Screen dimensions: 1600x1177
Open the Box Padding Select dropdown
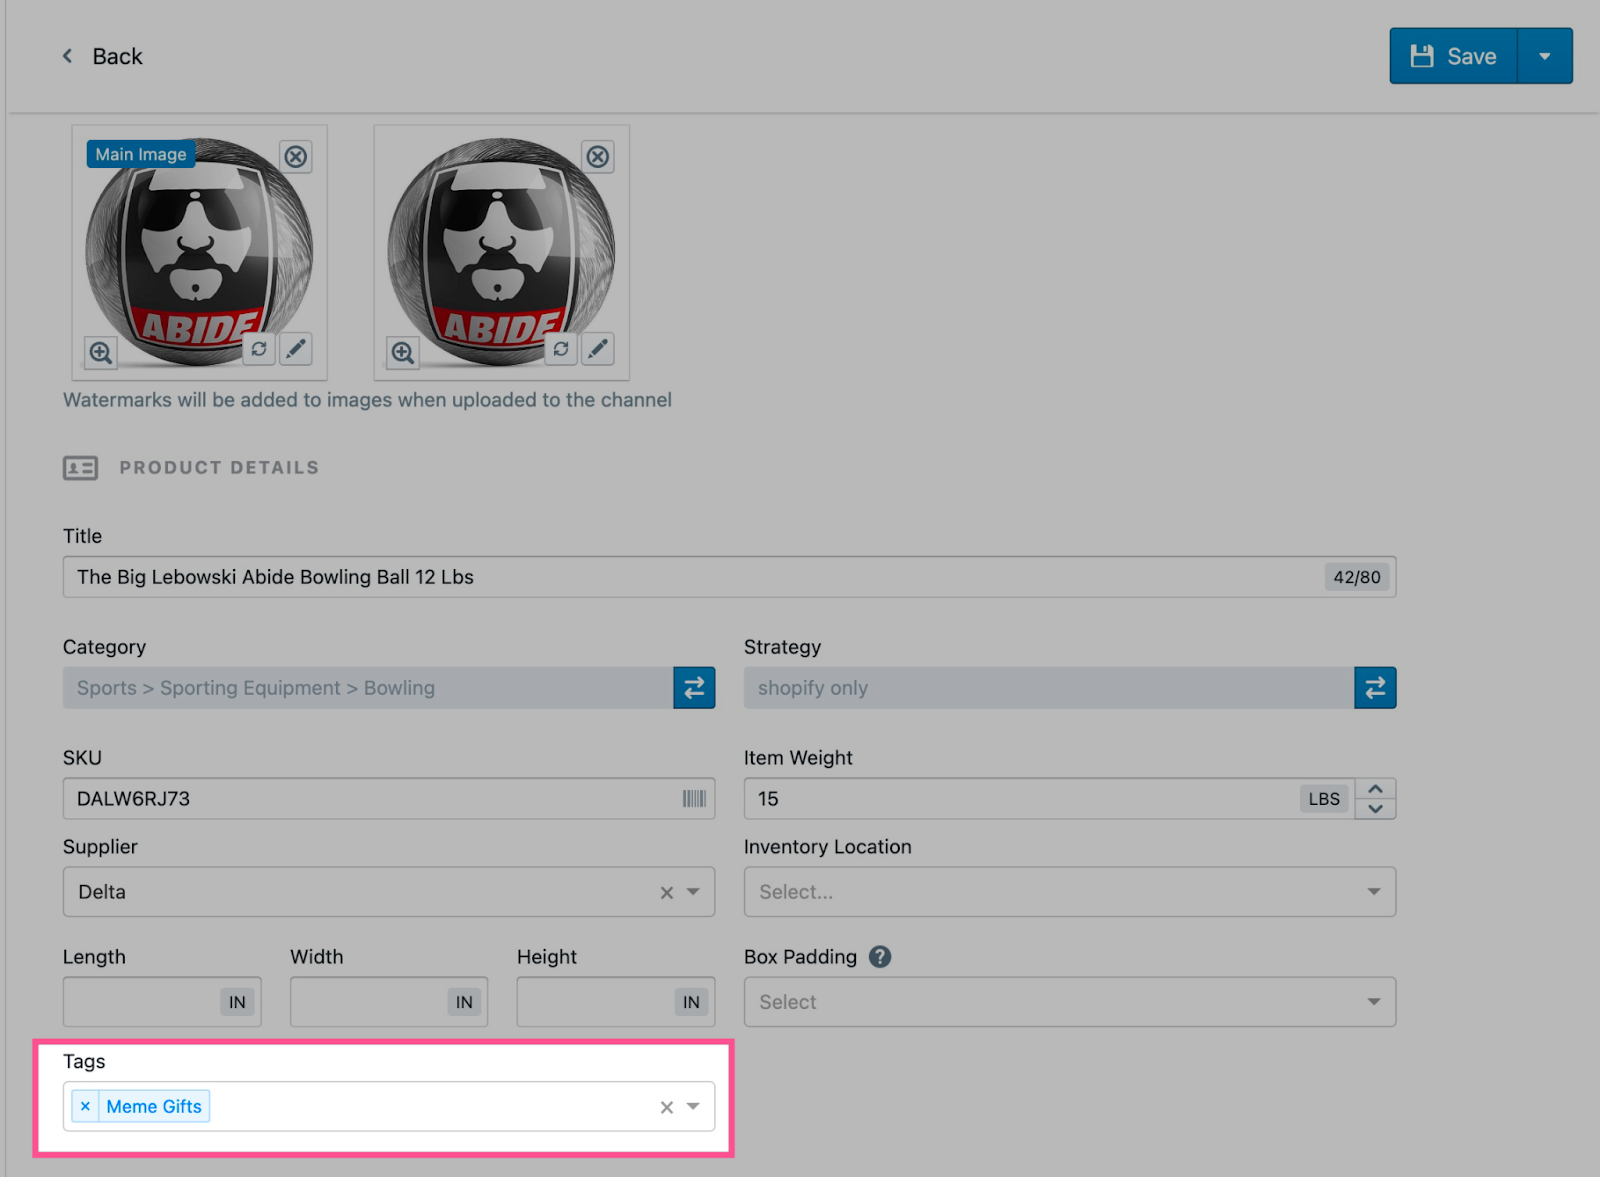tap(1070, 1002)
